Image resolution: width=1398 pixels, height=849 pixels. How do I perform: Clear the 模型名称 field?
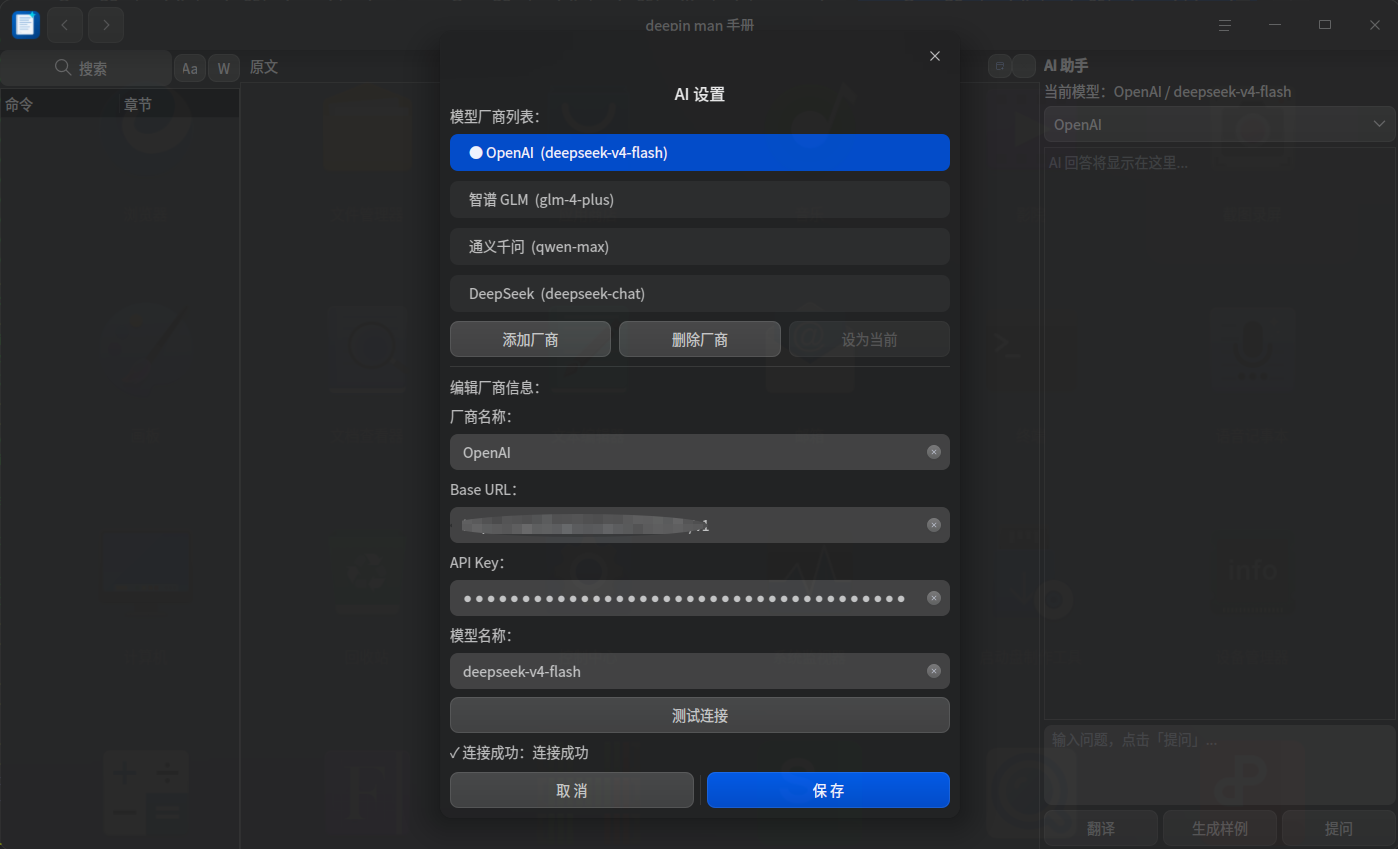pyautogui.click(x=934, y=671)
